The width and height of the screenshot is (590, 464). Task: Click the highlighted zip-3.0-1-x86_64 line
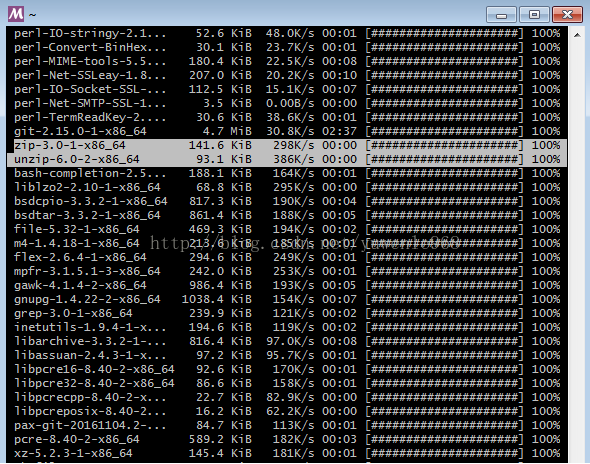[287, 145]
